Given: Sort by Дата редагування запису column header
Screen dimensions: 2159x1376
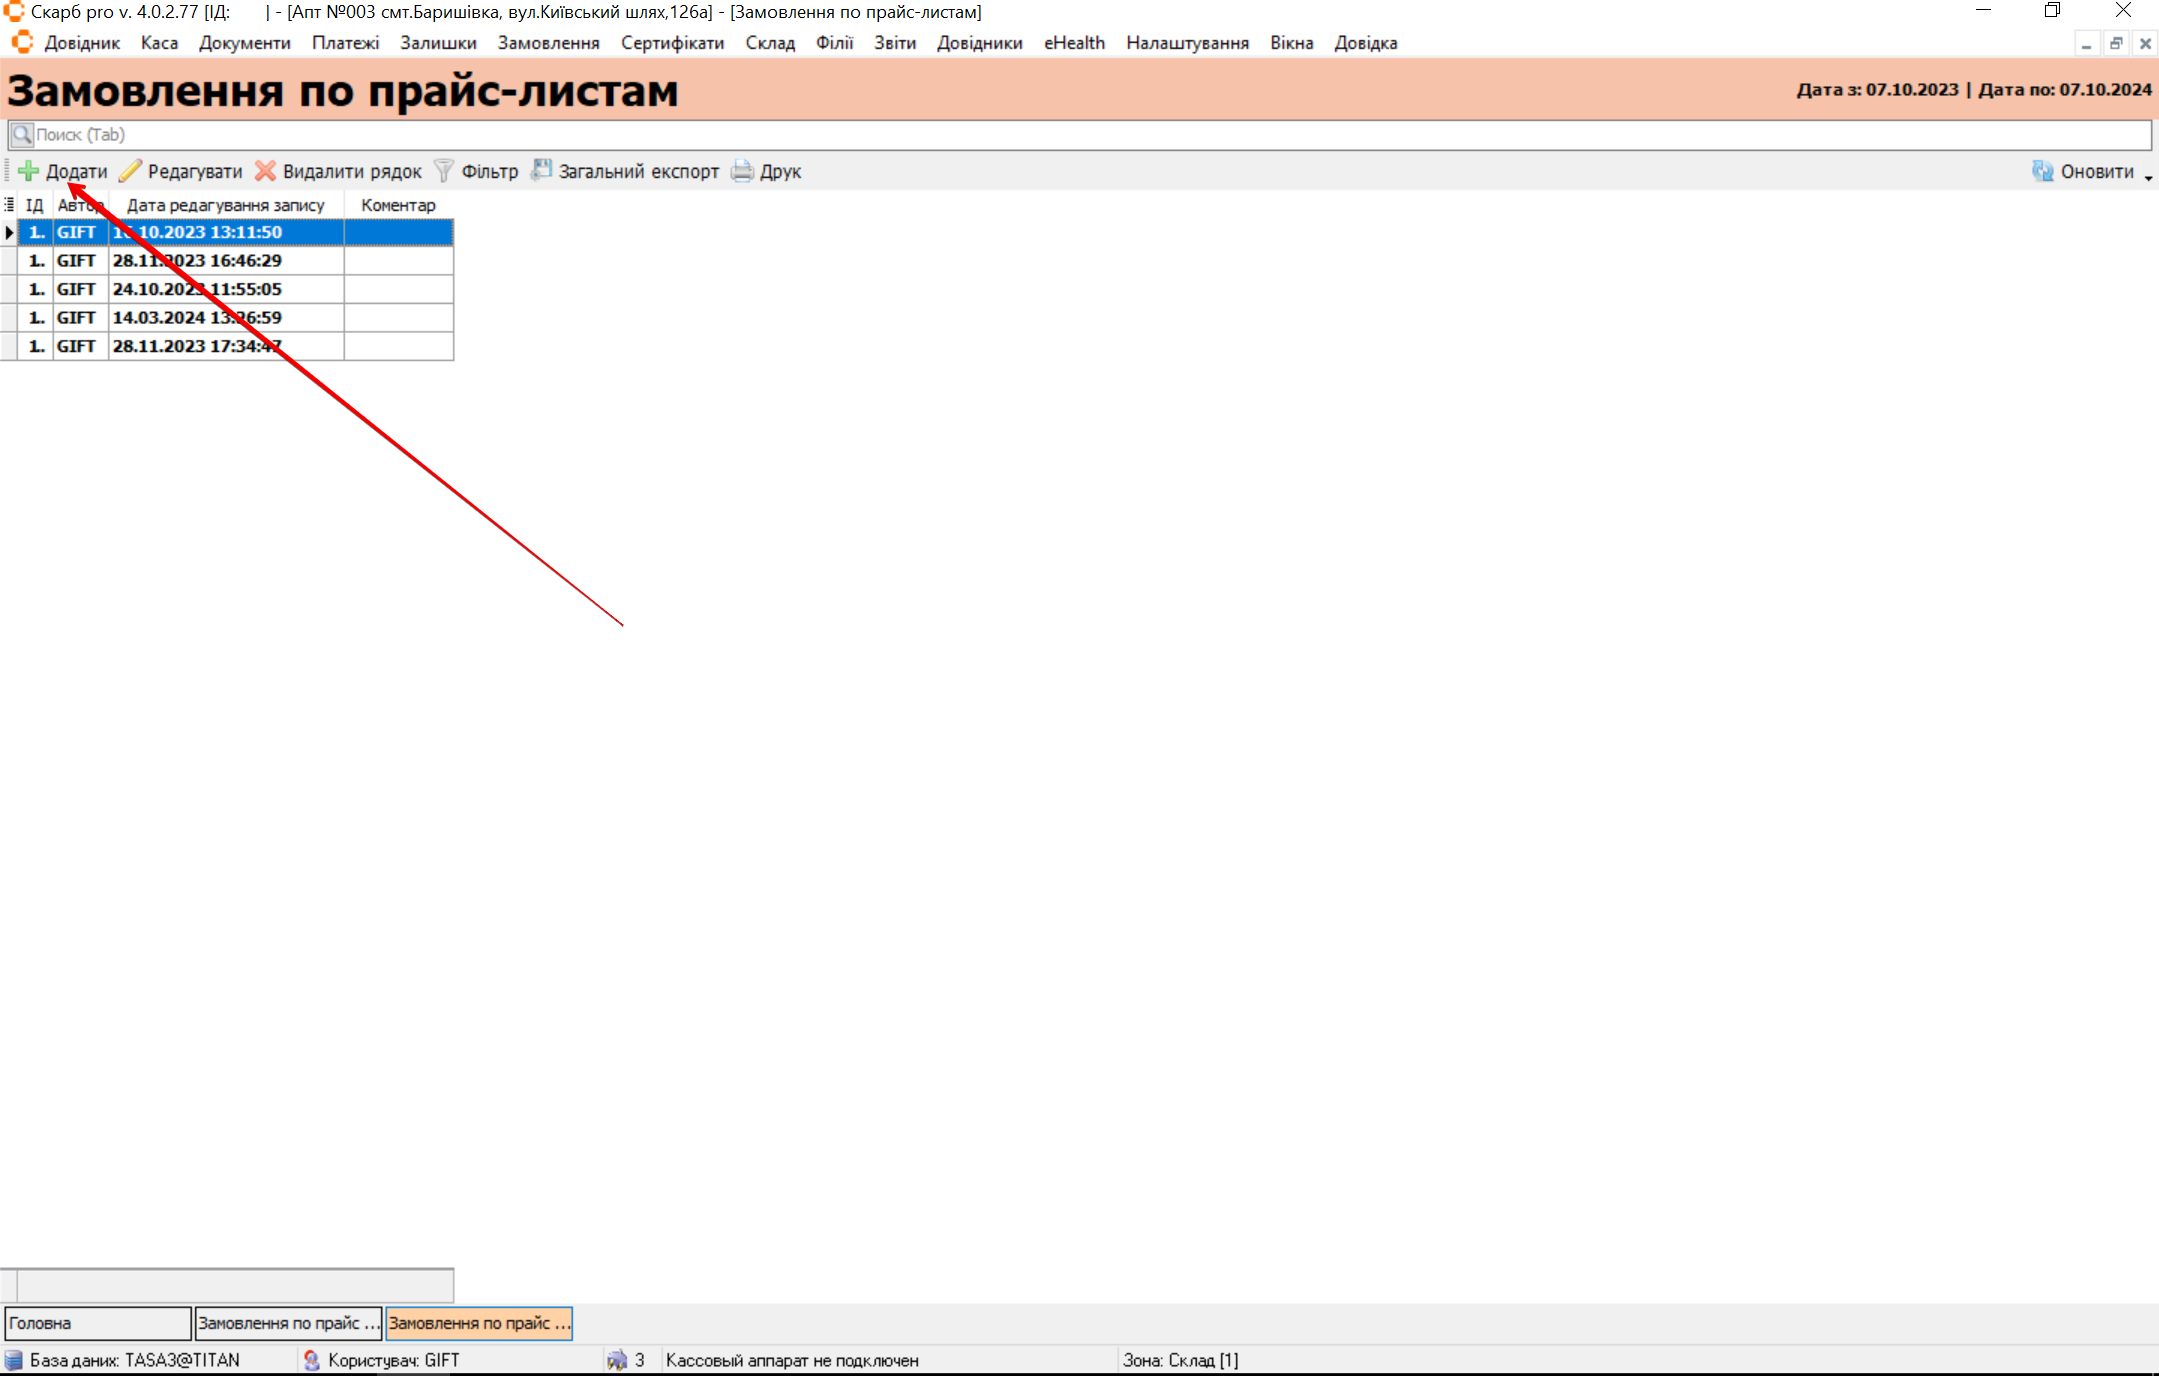Looking at the screenshot, I should (x=225, y=205).
